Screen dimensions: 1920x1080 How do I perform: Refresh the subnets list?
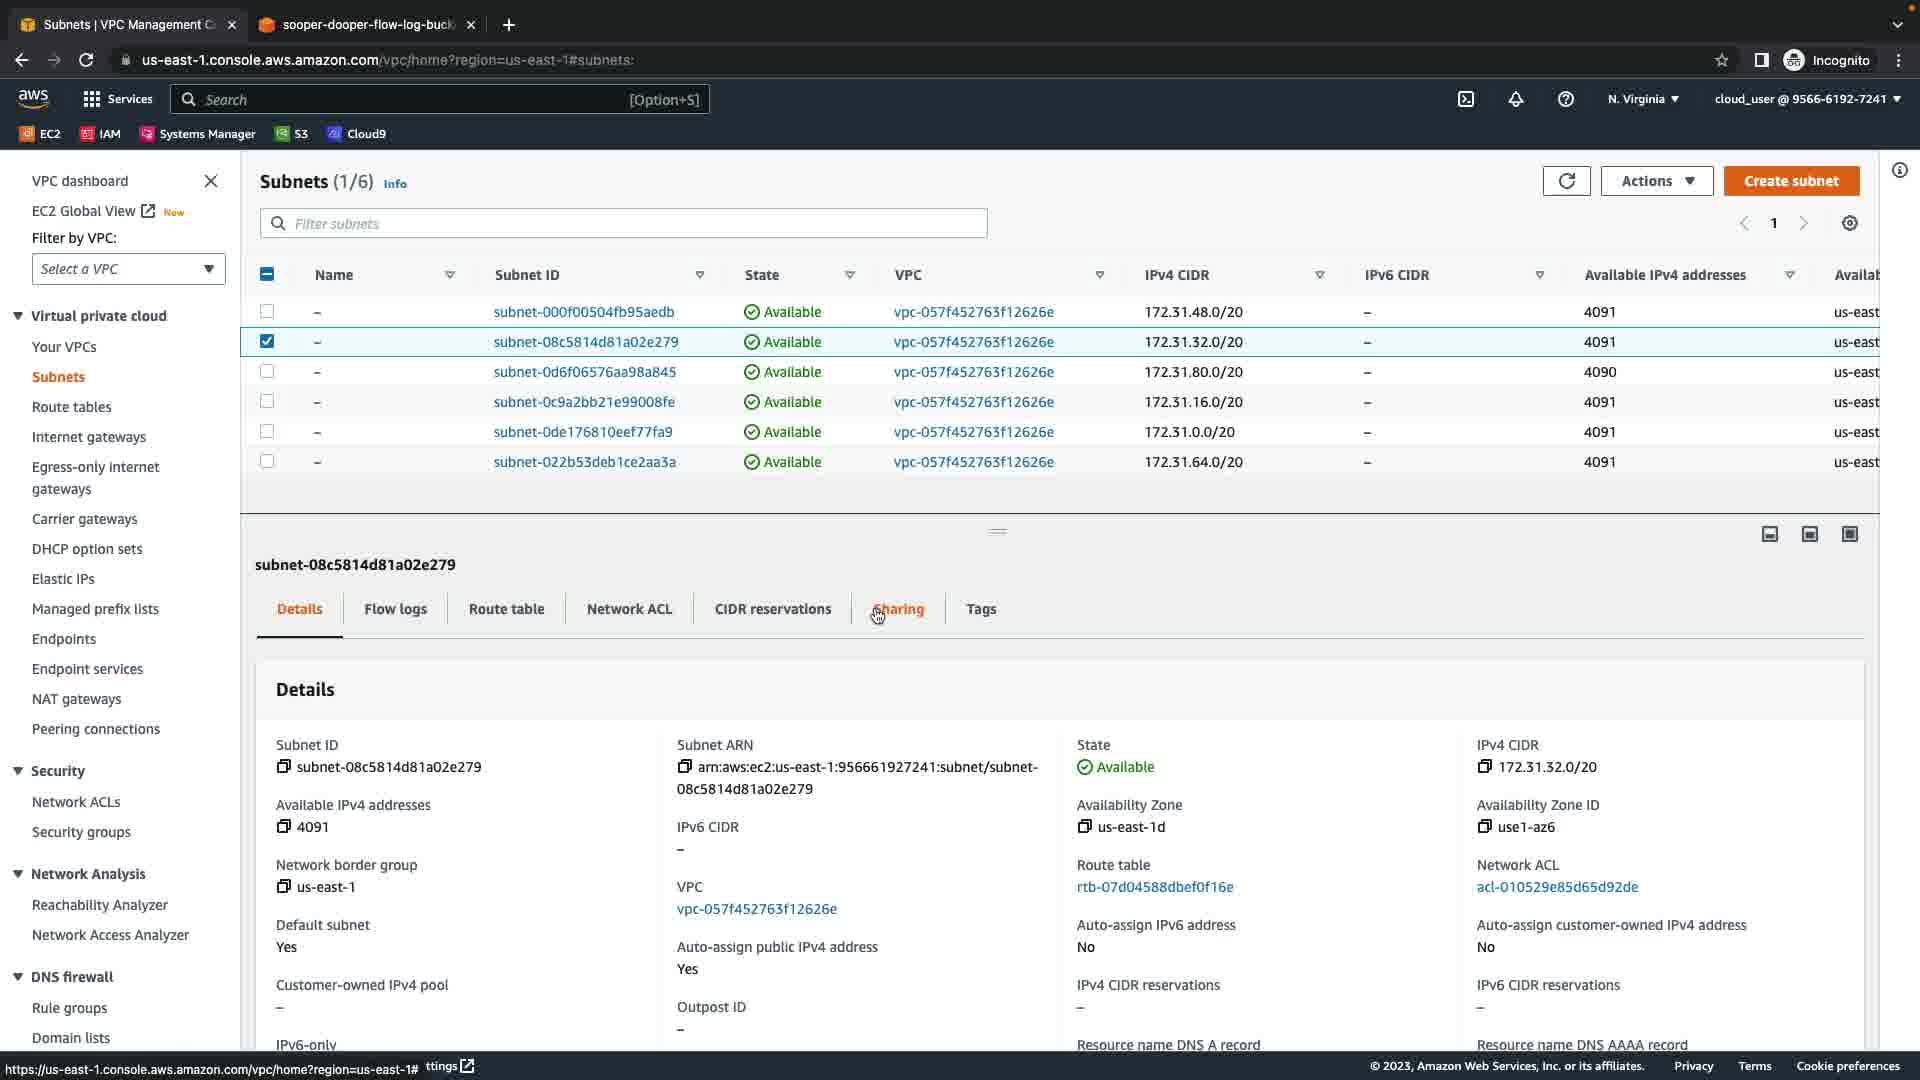[x=1566, y=181]
